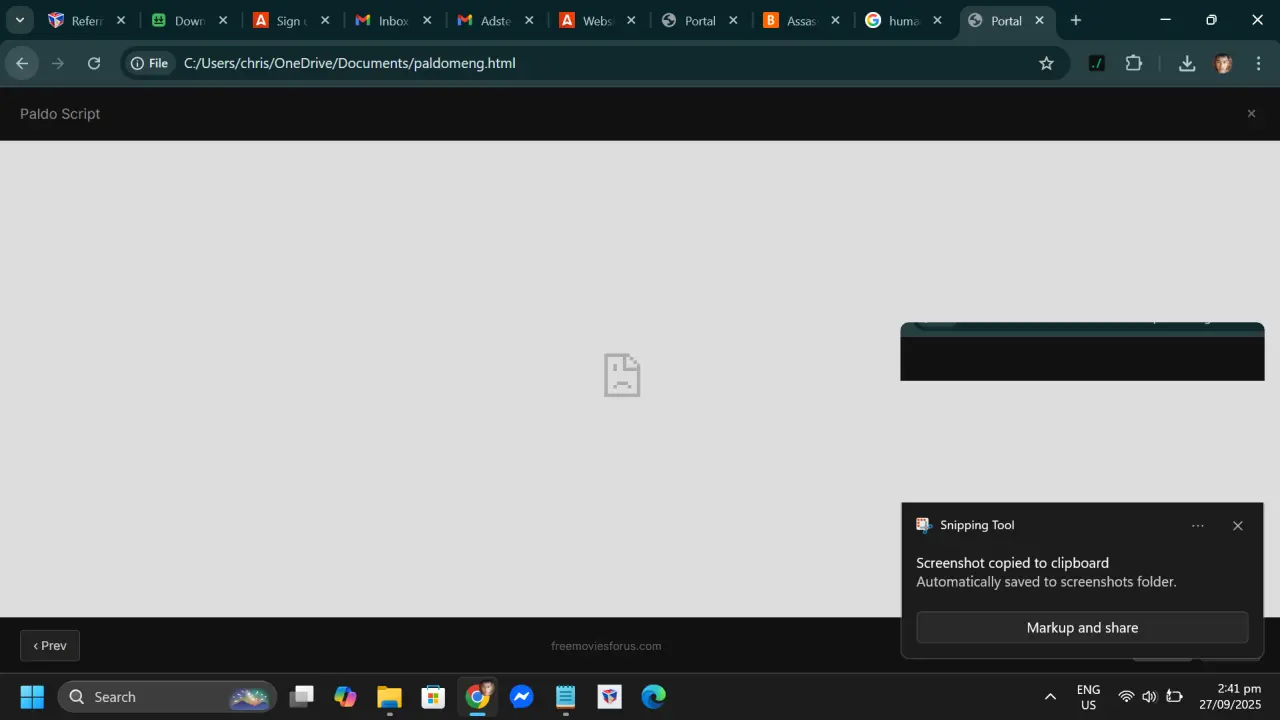Click the Chrome taskbar icon
This screenshot has width=1280, height=720.
[478, 697]
